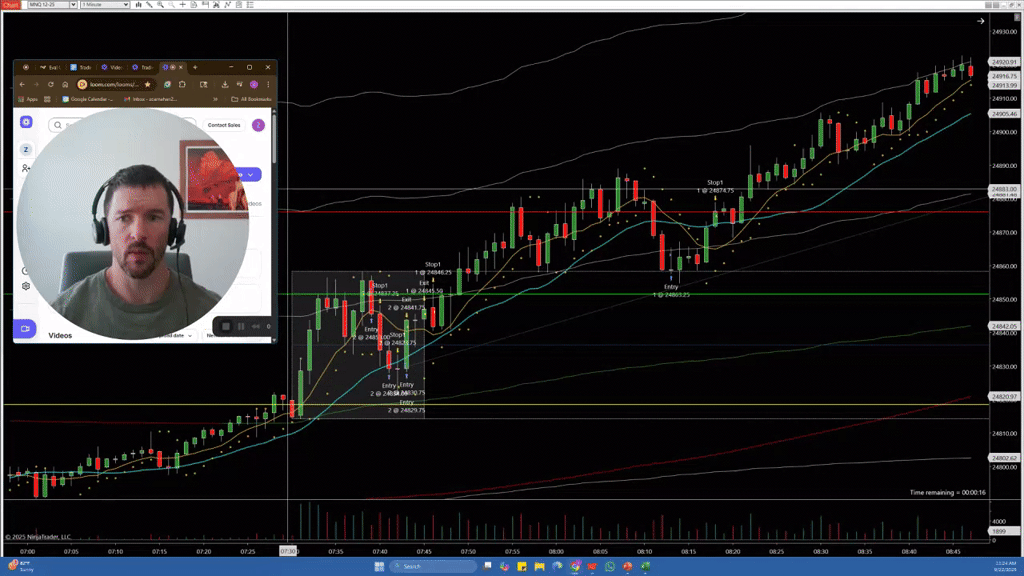The image size is (1024, 576).
Task: Select the Z workspace icon in Loom sidebar
Action: tap(26, 150)
